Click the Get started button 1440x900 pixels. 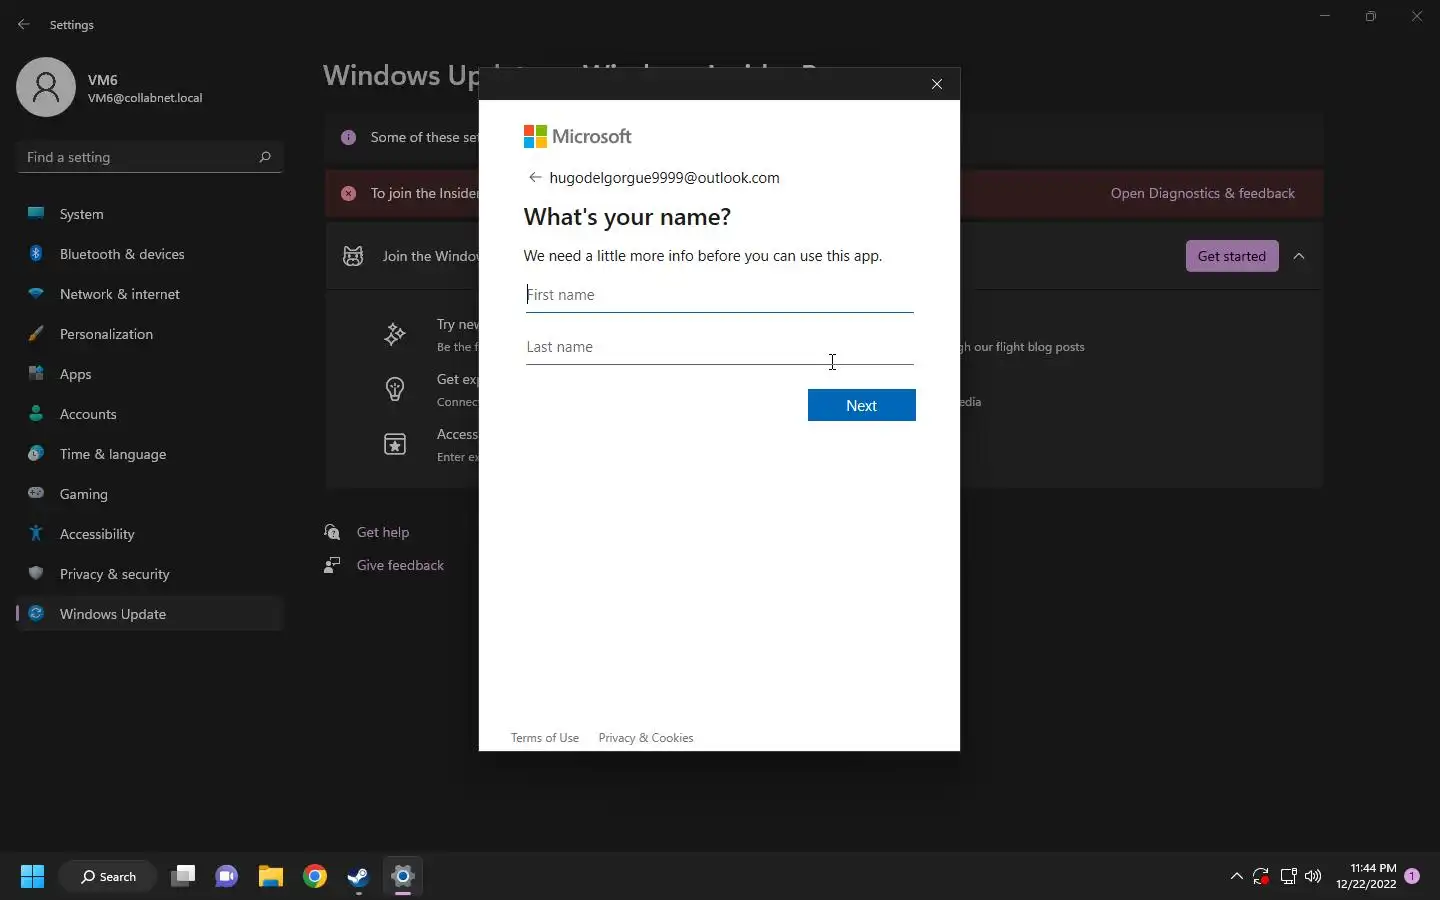click(1232, 256)
